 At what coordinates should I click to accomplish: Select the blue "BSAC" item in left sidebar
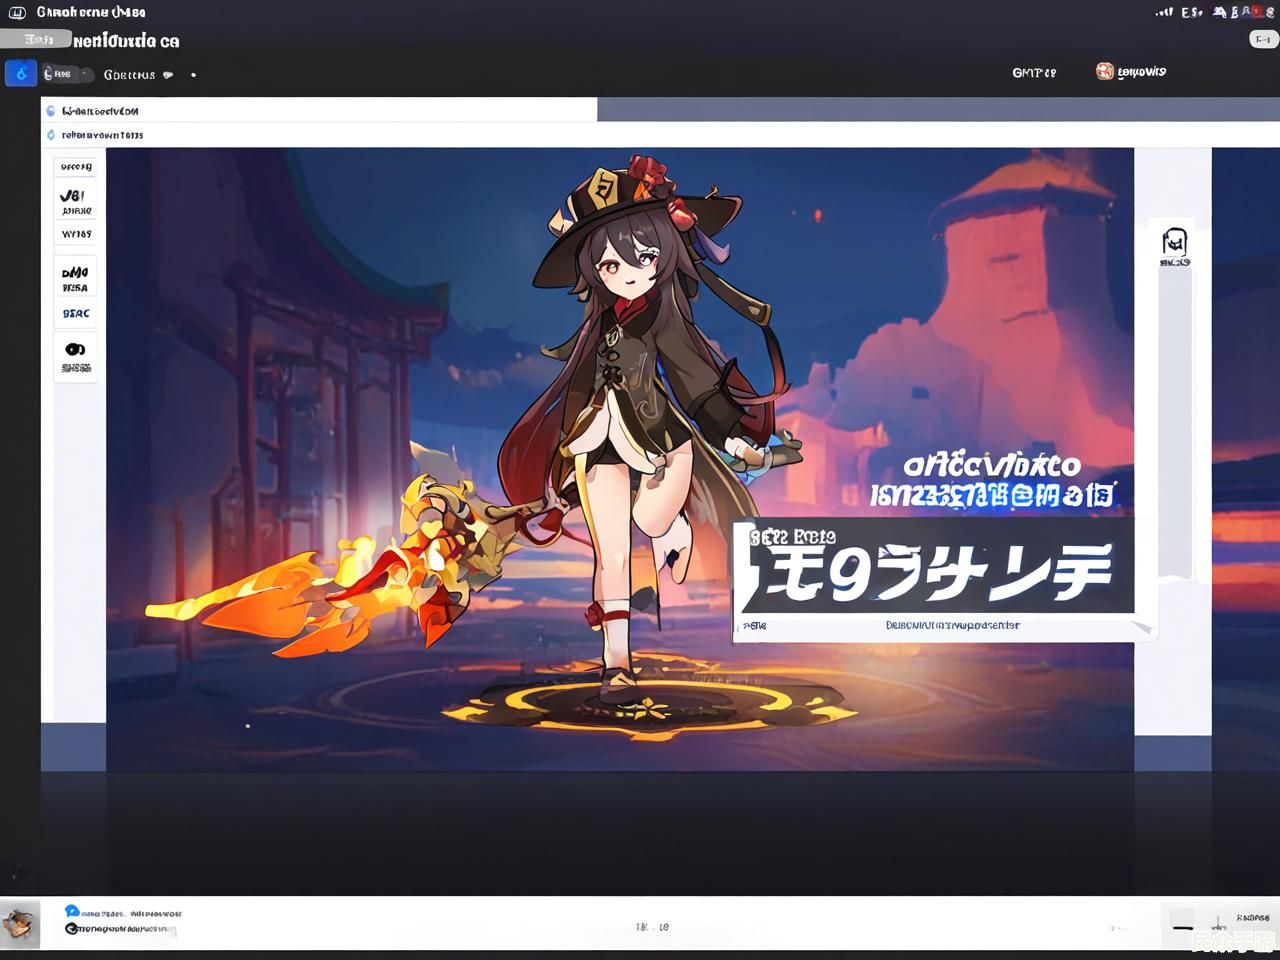tap(76, 314)
